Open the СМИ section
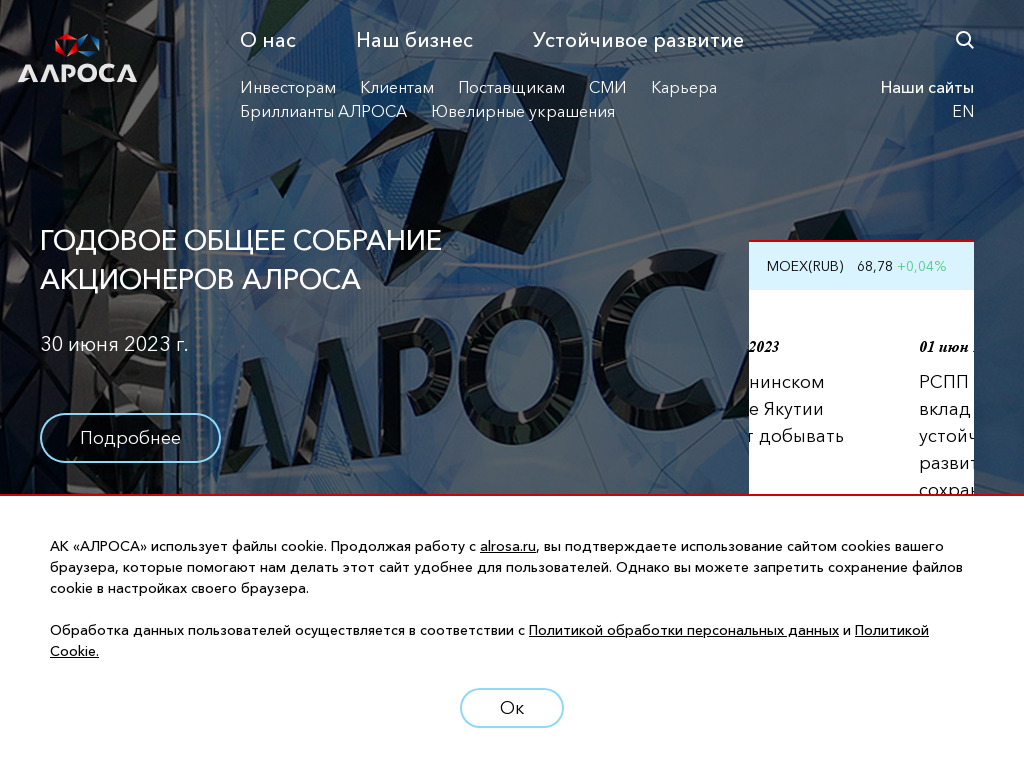The height and width of the screenshot is (768, 1024). coord(607,88)
